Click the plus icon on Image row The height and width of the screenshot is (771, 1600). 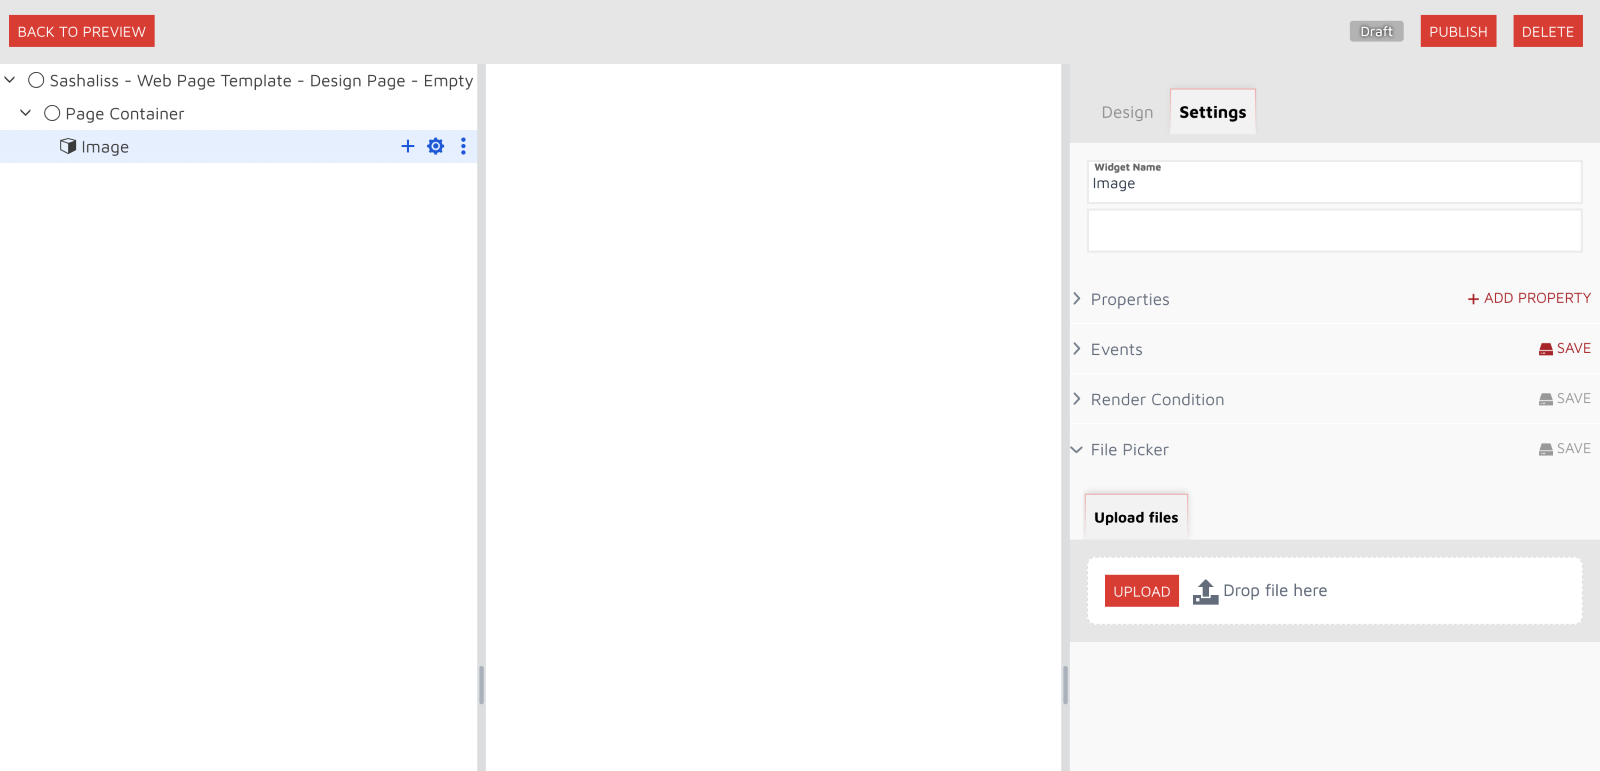[408, 146]
